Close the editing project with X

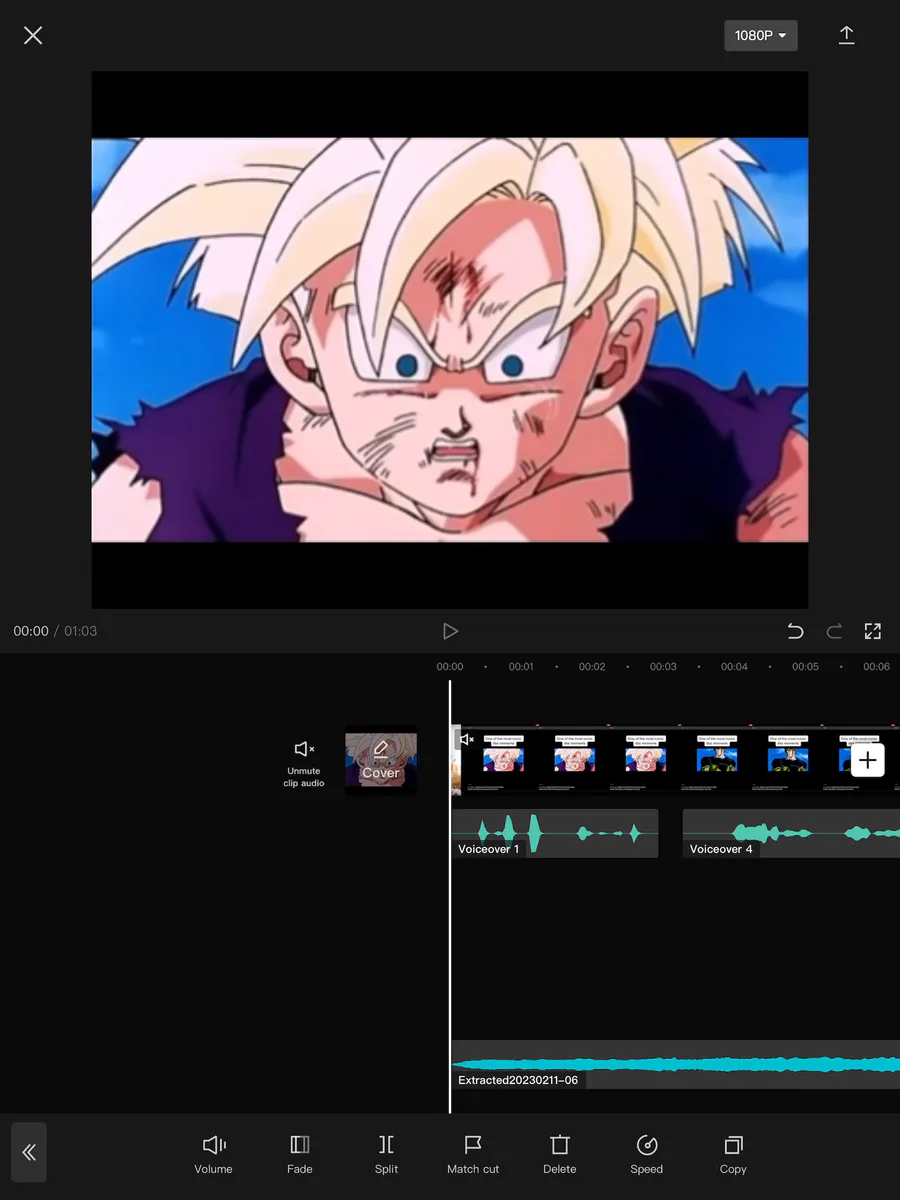pos(33,36)
